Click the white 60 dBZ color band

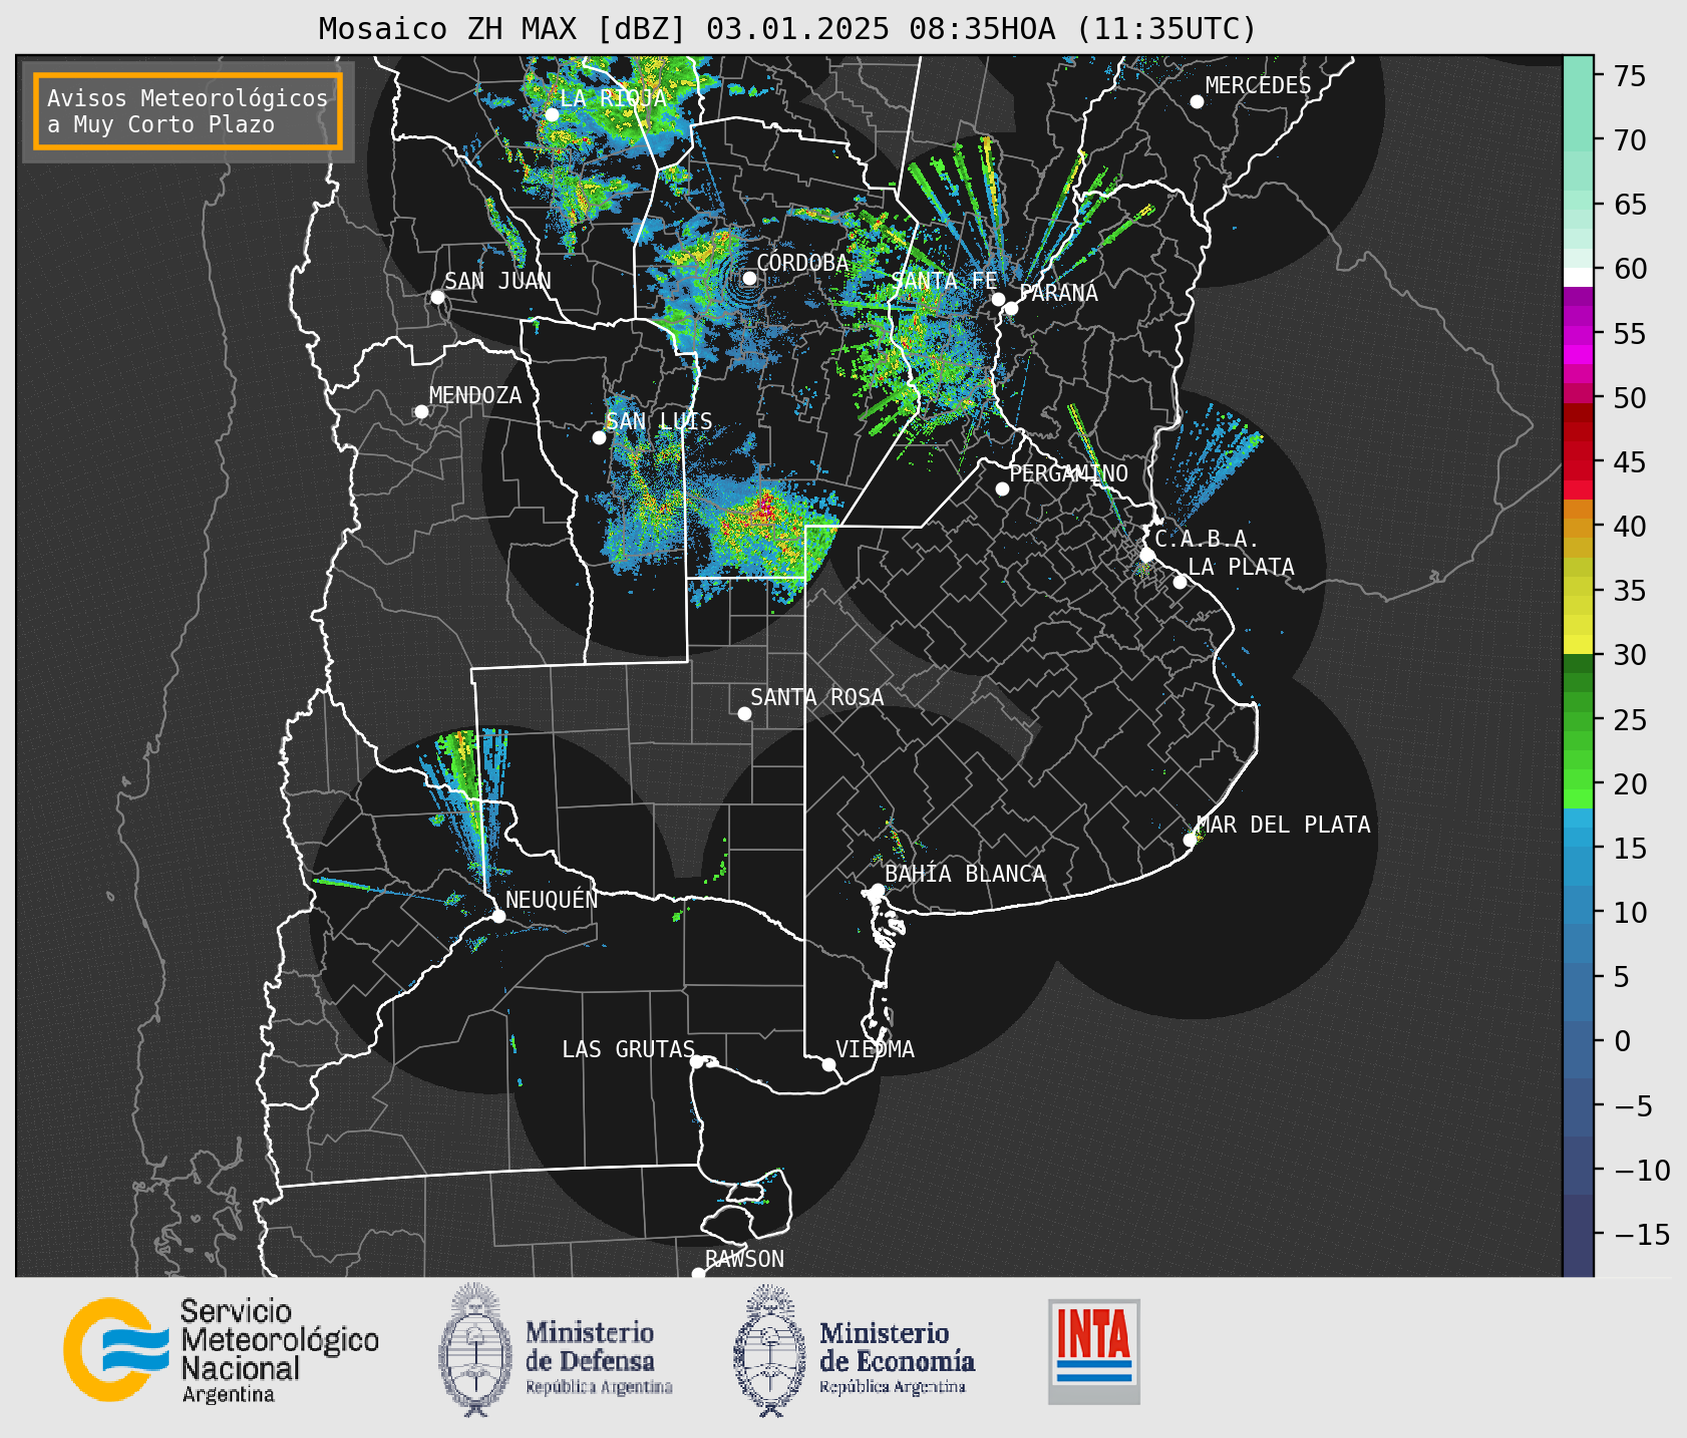coord(1578,277)
